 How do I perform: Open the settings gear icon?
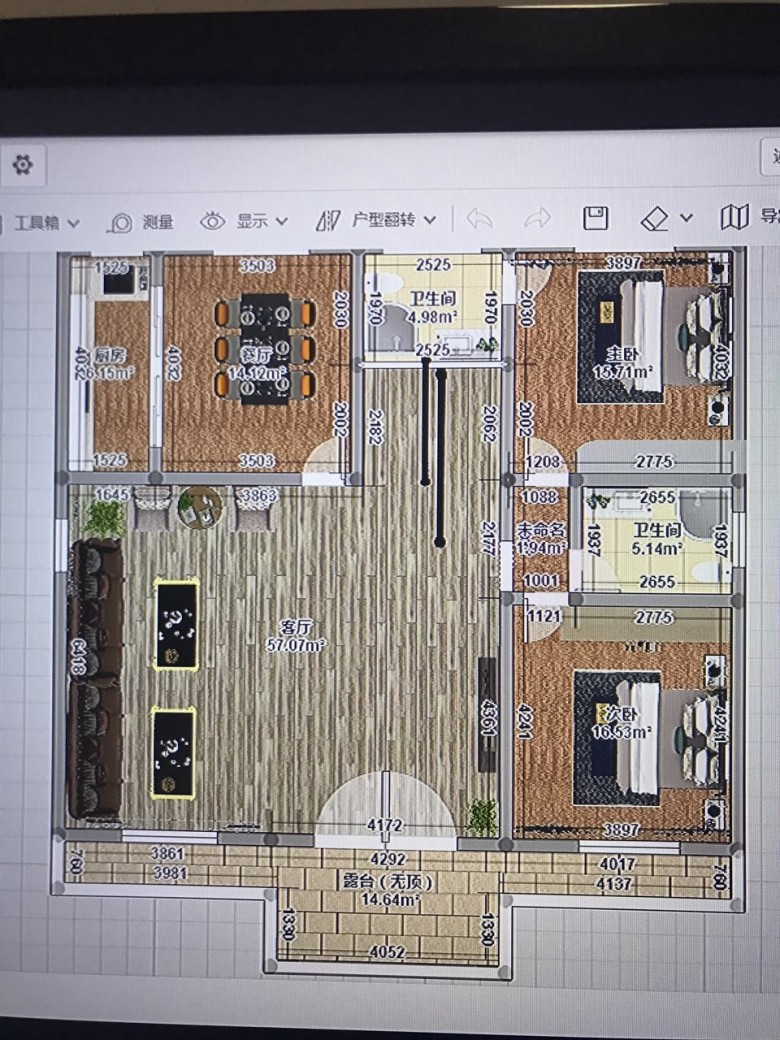(x=21, y=164)
